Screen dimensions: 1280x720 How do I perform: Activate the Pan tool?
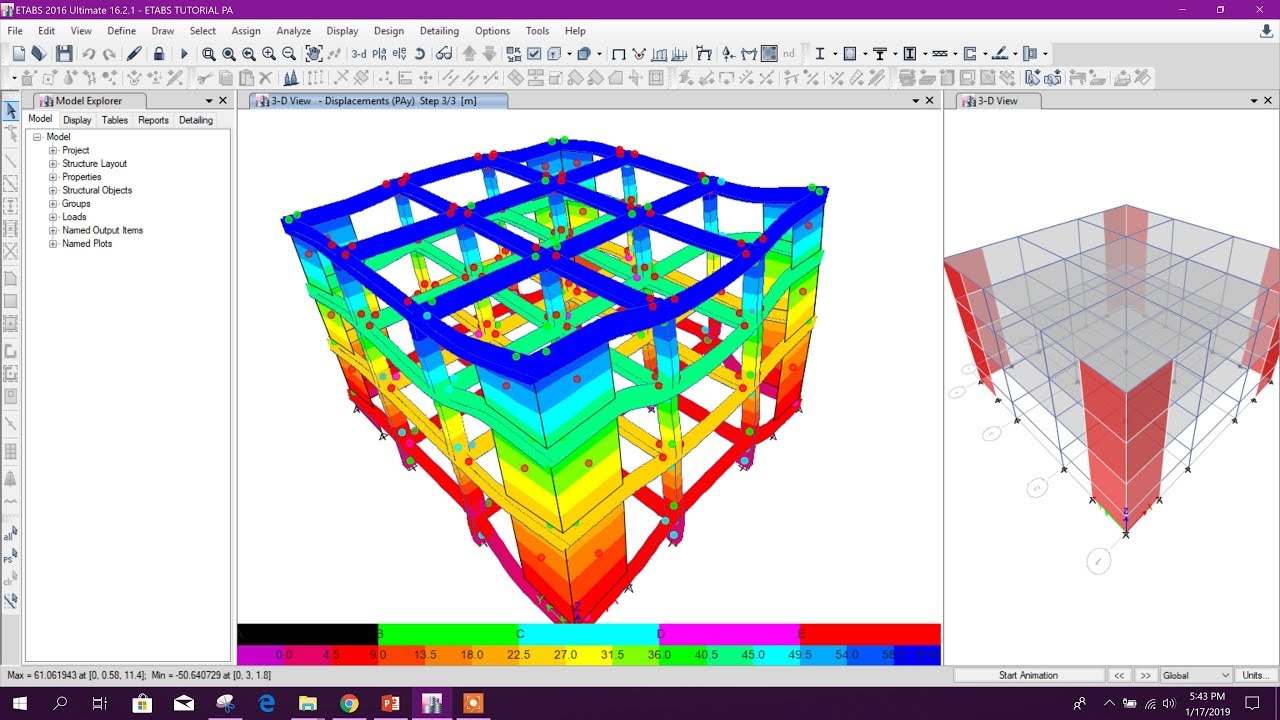coord(314,53)
